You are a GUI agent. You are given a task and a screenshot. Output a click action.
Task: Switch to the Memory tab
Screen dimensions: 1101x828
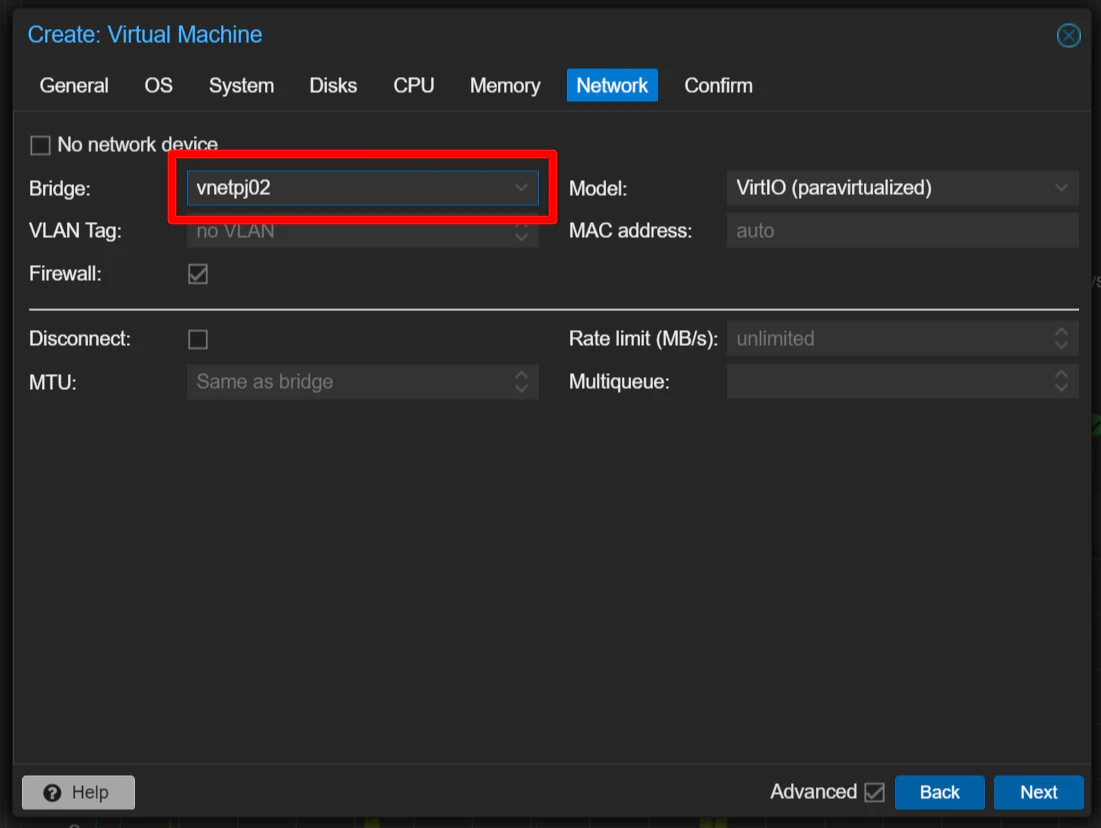tap(505, 86)
